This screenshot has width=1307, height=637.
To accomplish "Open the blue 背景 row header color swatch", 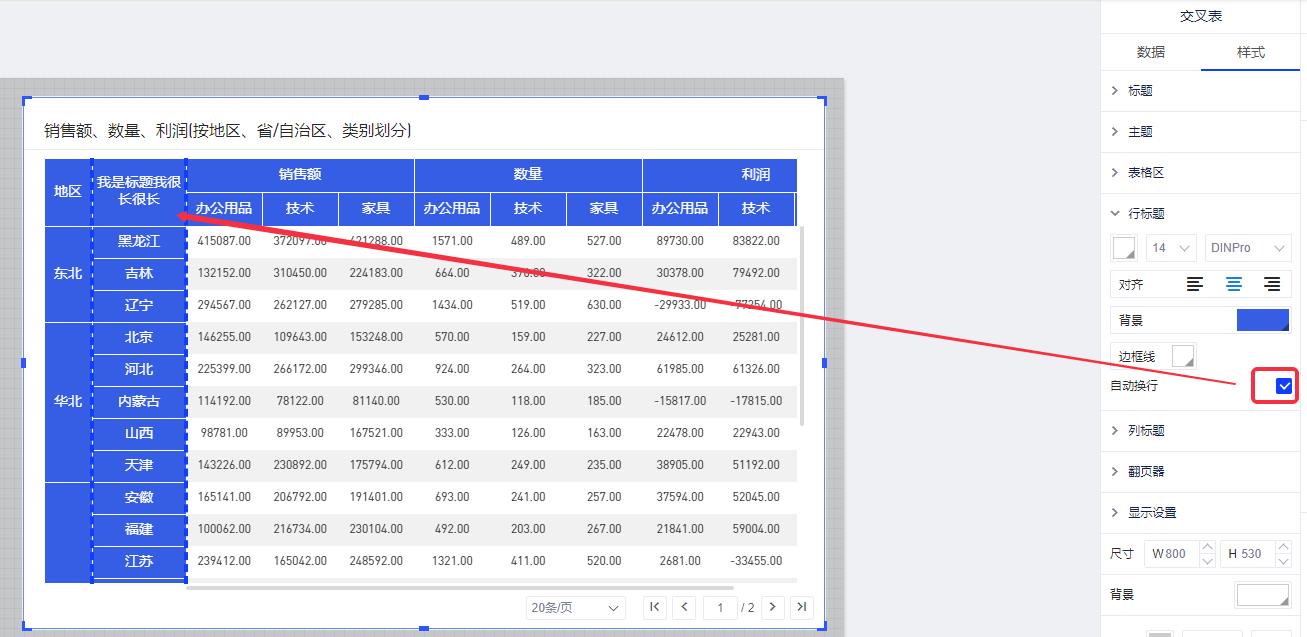I will (1263, 320).
